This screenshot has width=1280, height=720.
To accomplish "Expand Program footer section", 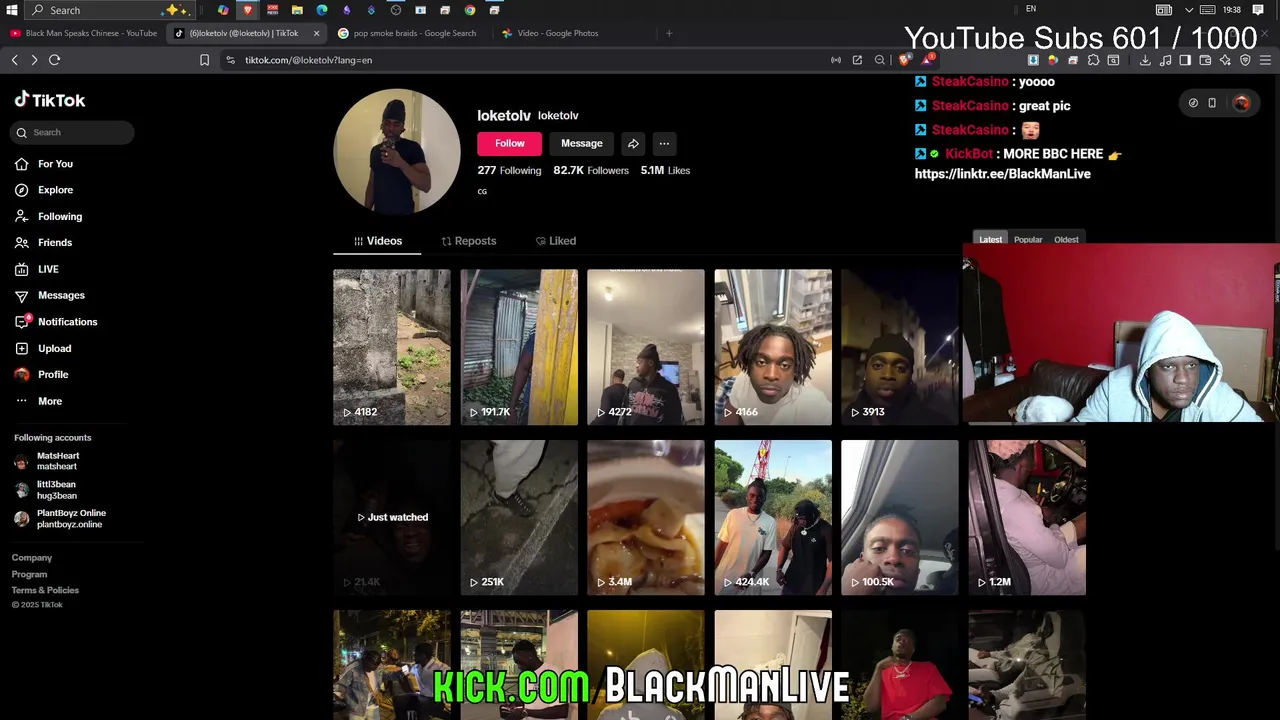I will click(x=30, y=574).
